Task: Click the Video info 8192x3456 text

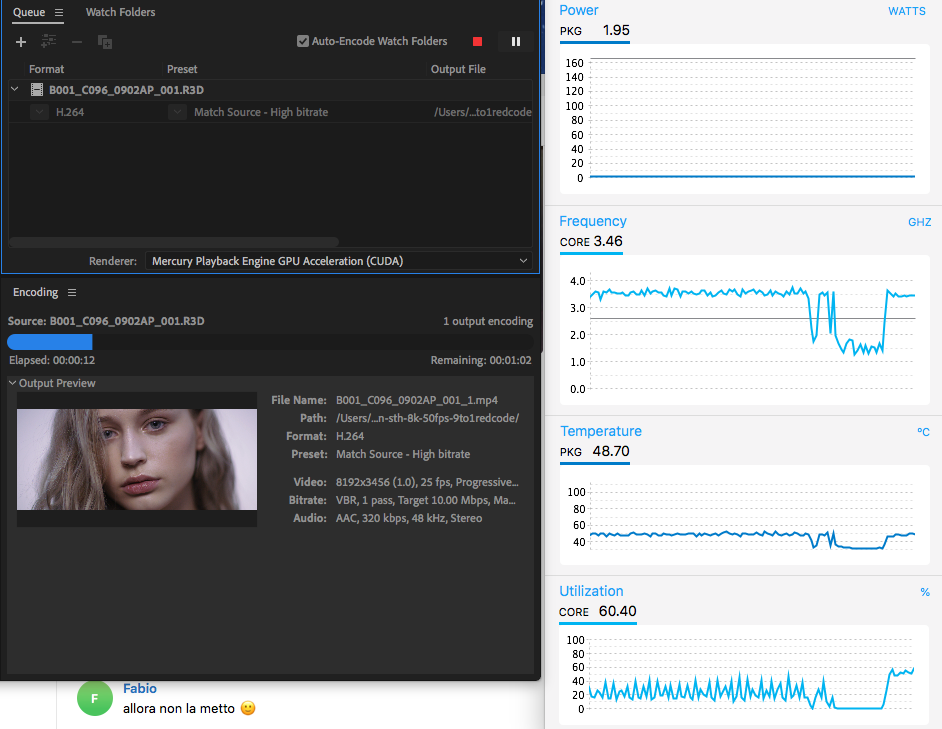Action: coord(427,482)
